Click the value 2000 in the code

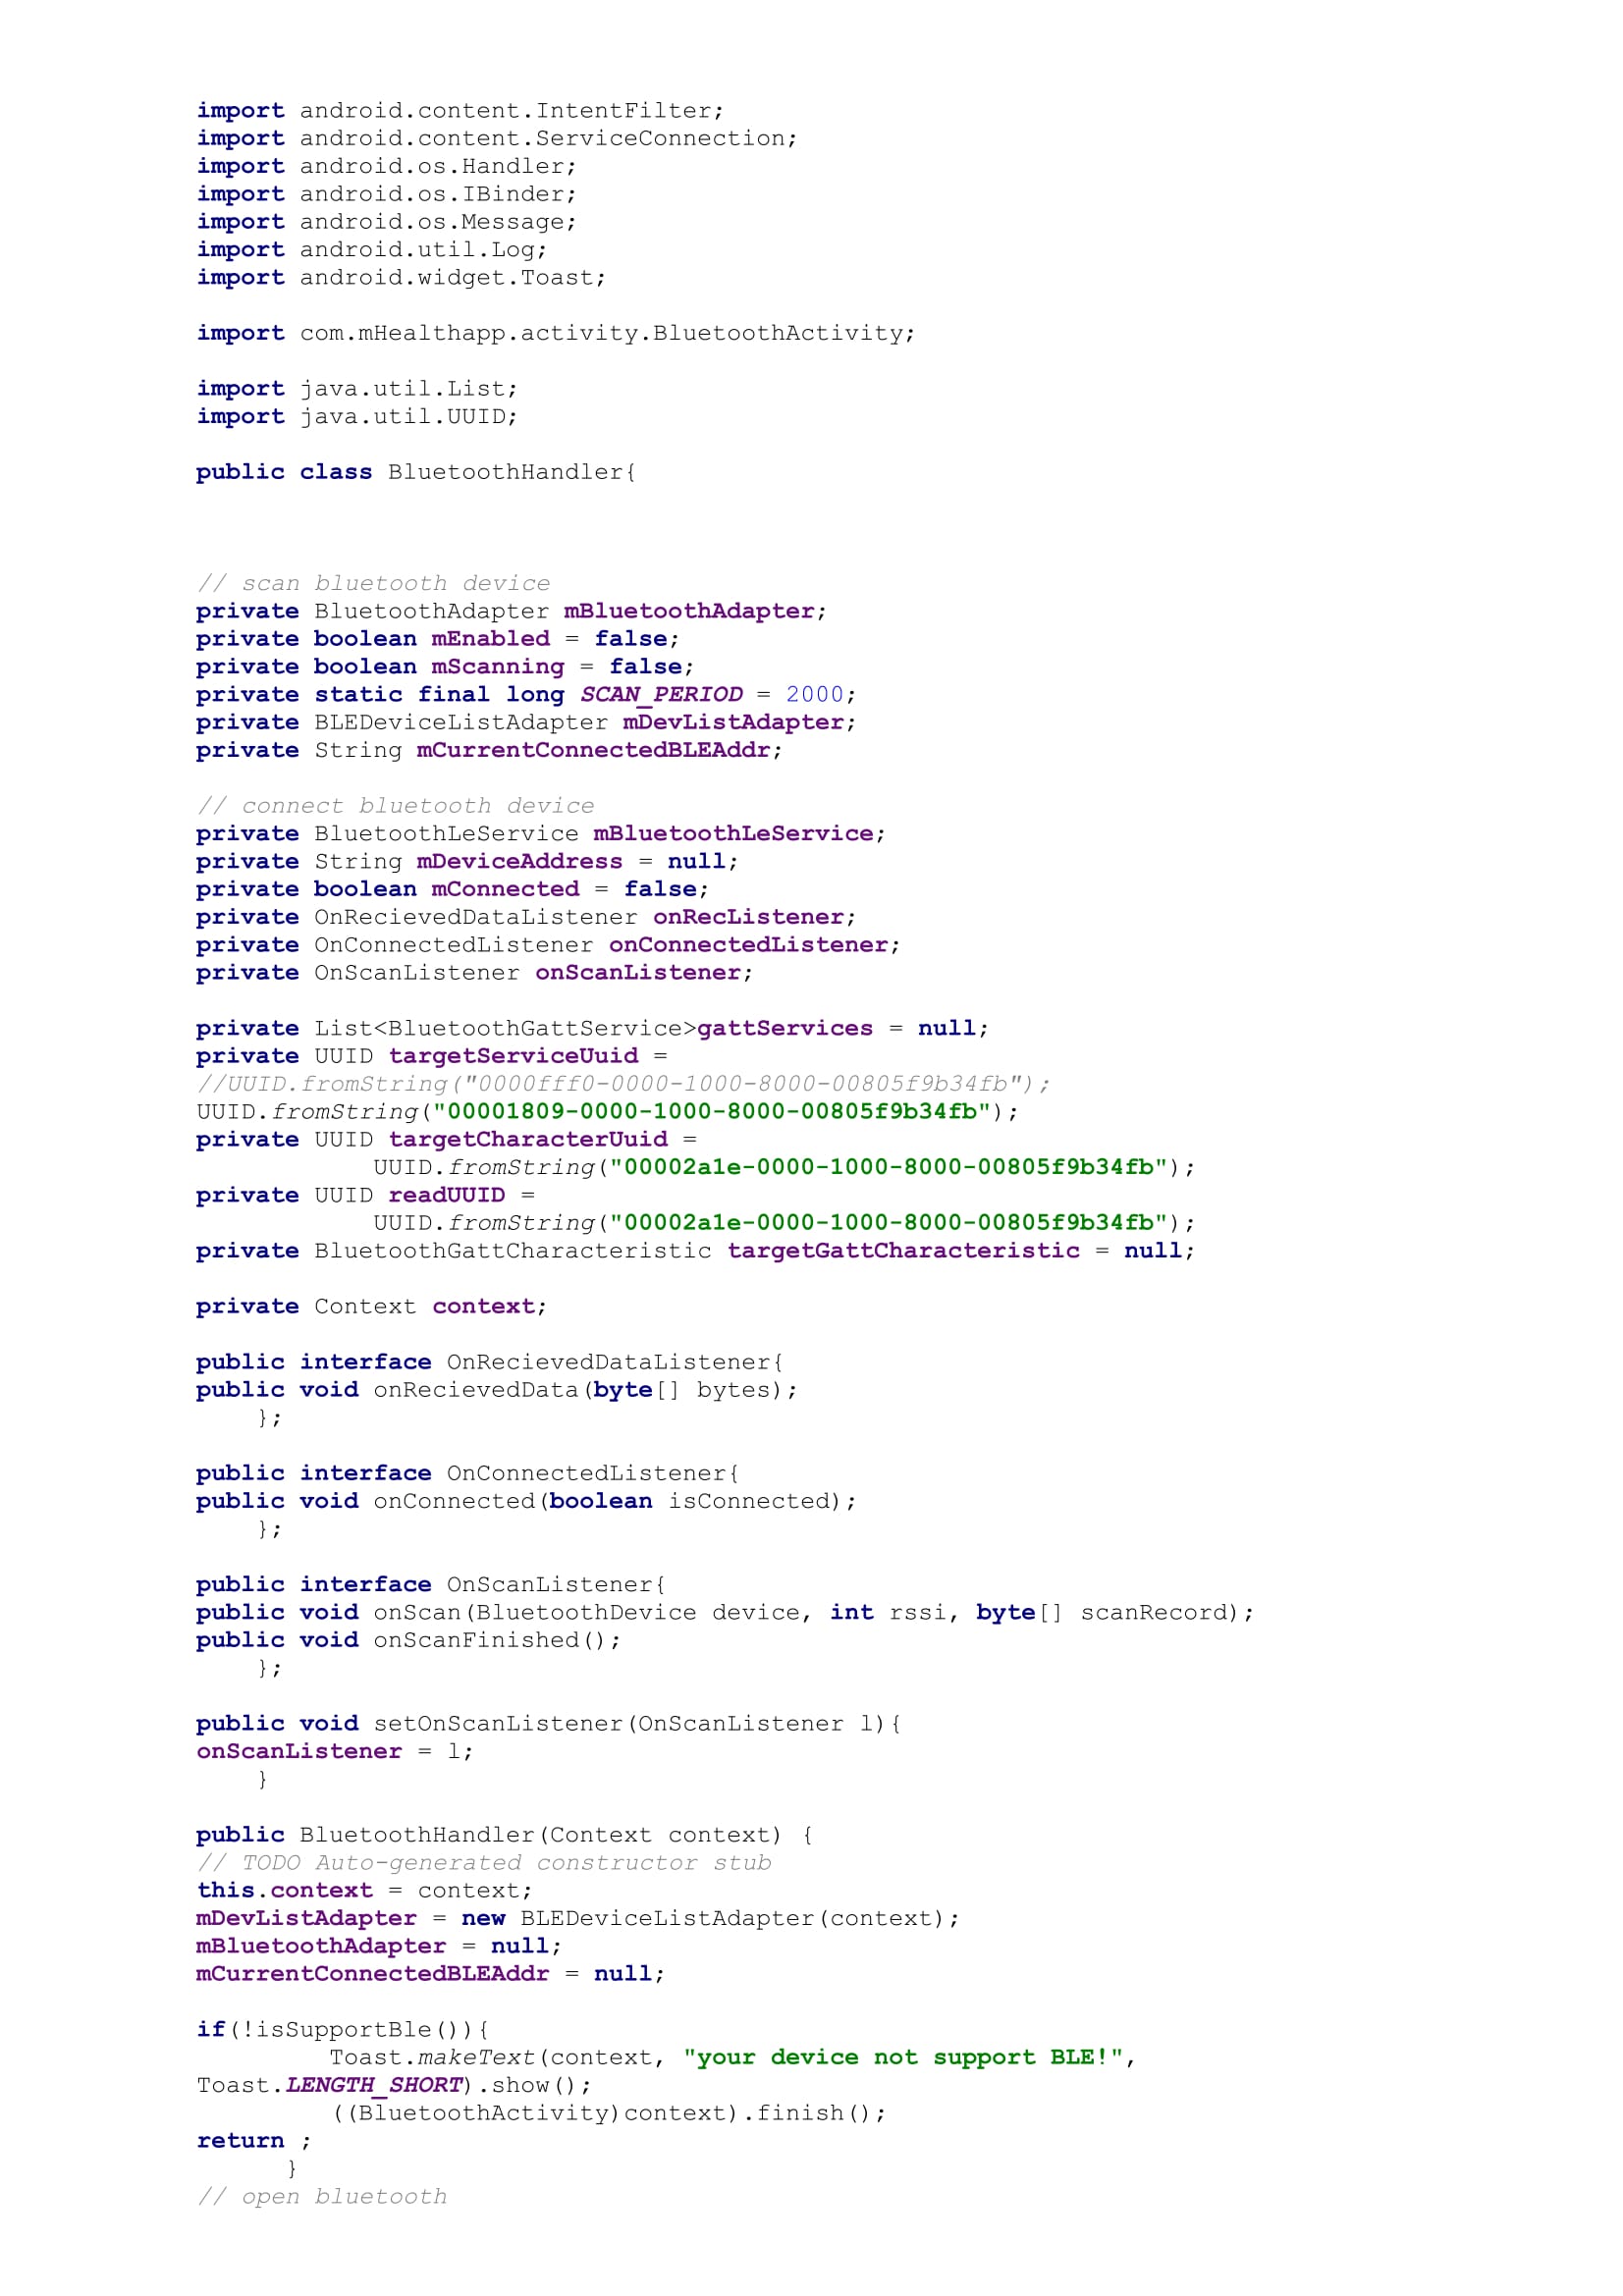814,694
